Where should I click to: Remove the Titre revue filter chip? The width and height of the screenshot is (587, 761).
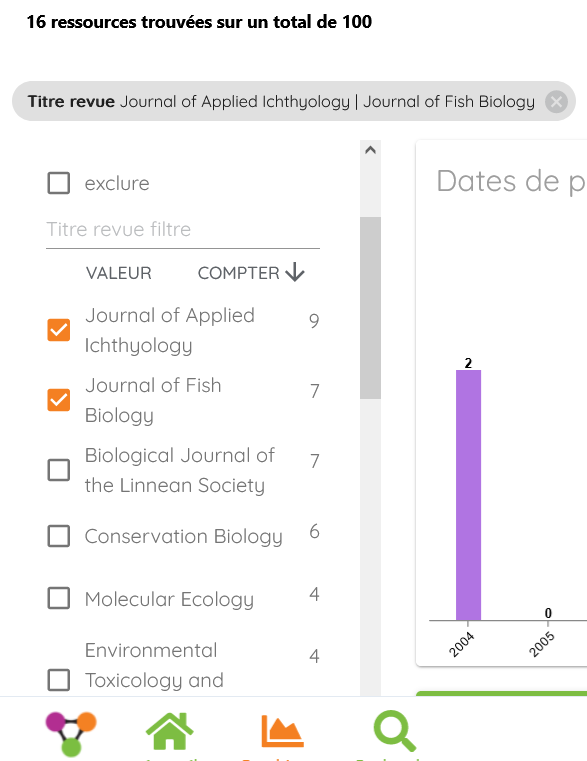[556, 102]
